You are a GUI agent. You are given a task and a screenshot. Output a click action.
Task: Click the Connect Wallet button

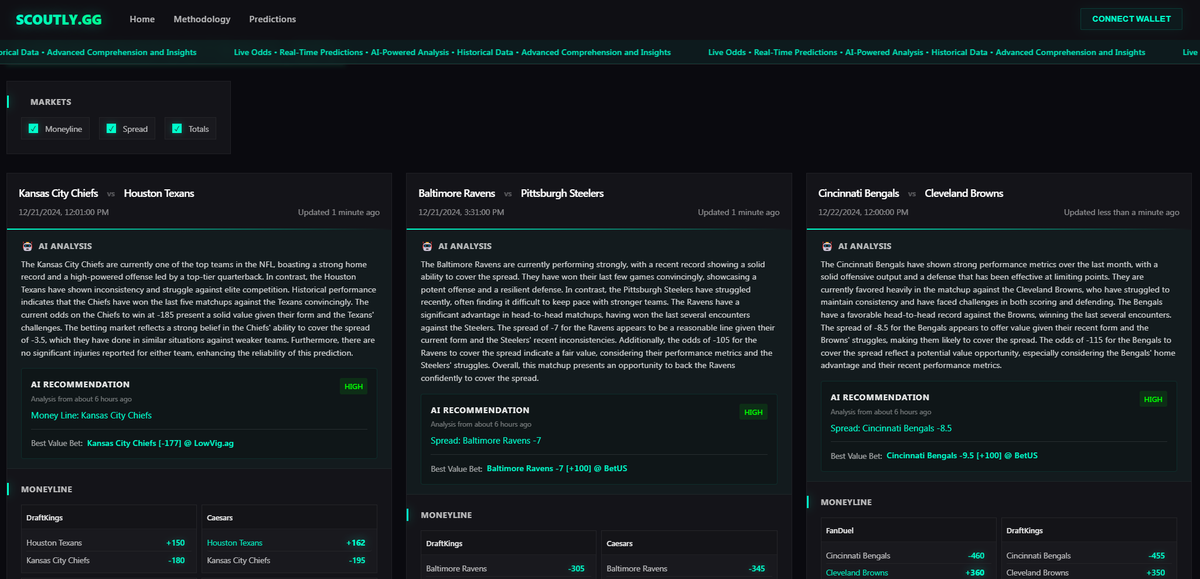point(1131,19)
